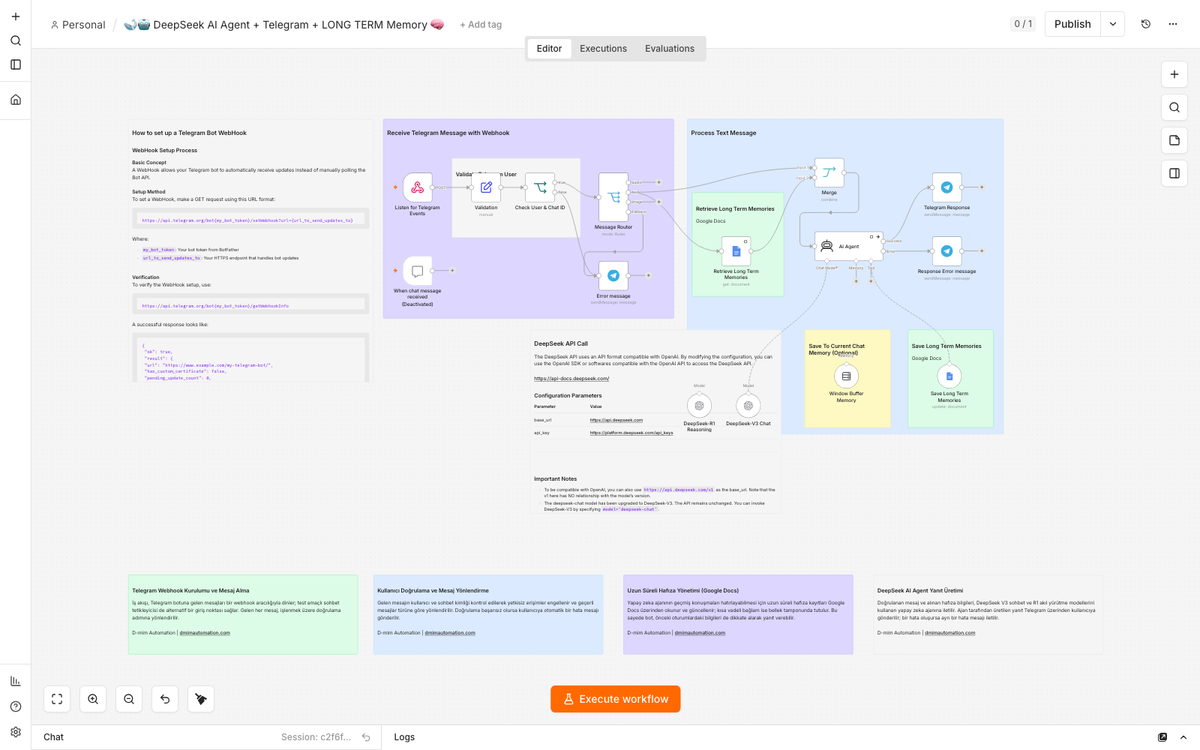1200x750 pixels.
Task: Select the Telegram Response node
Action: [x=947, y=187]
